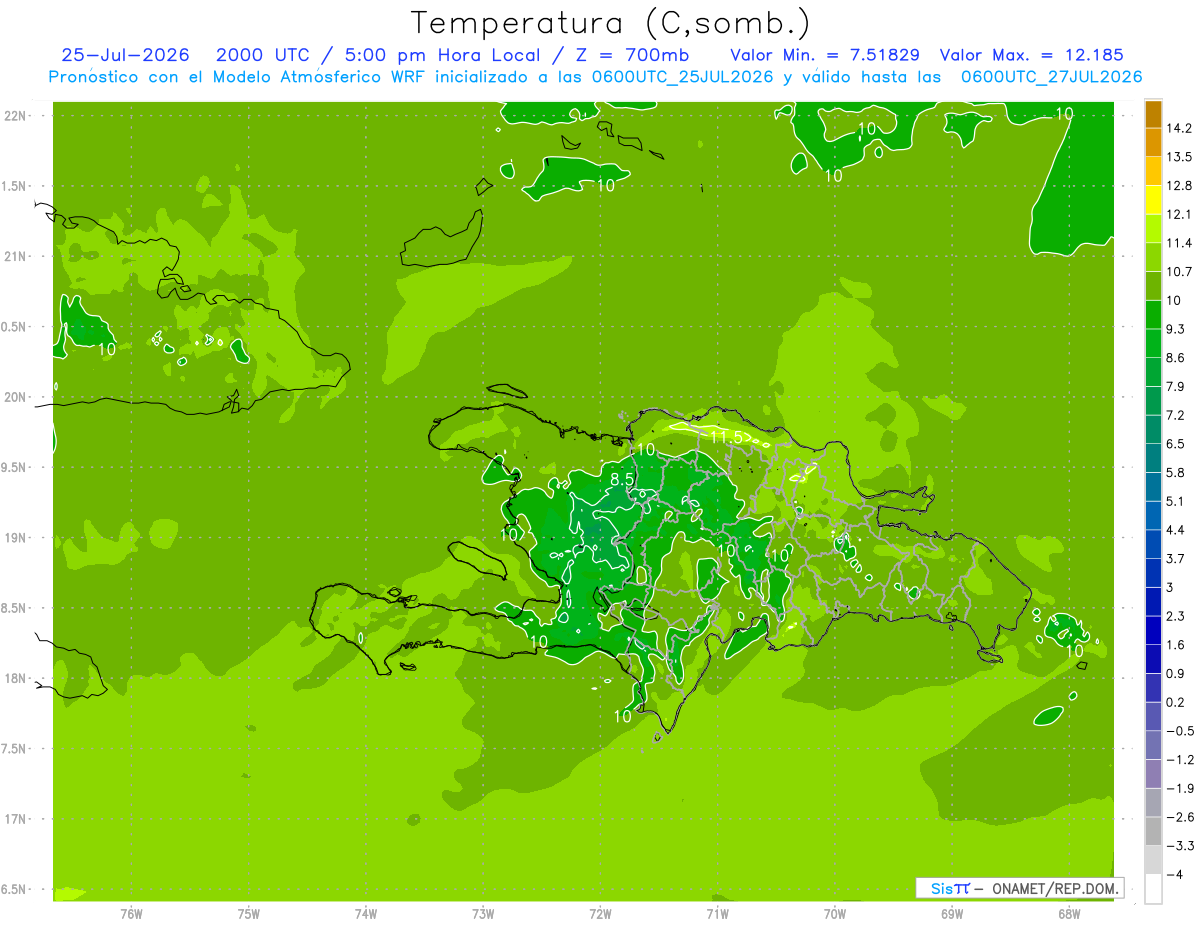The height and width of the screenshot is (927, 1200).
Task: Click the "8.5" contour label over Haiti
Action: pyautogui.click(x=622, y=479)
